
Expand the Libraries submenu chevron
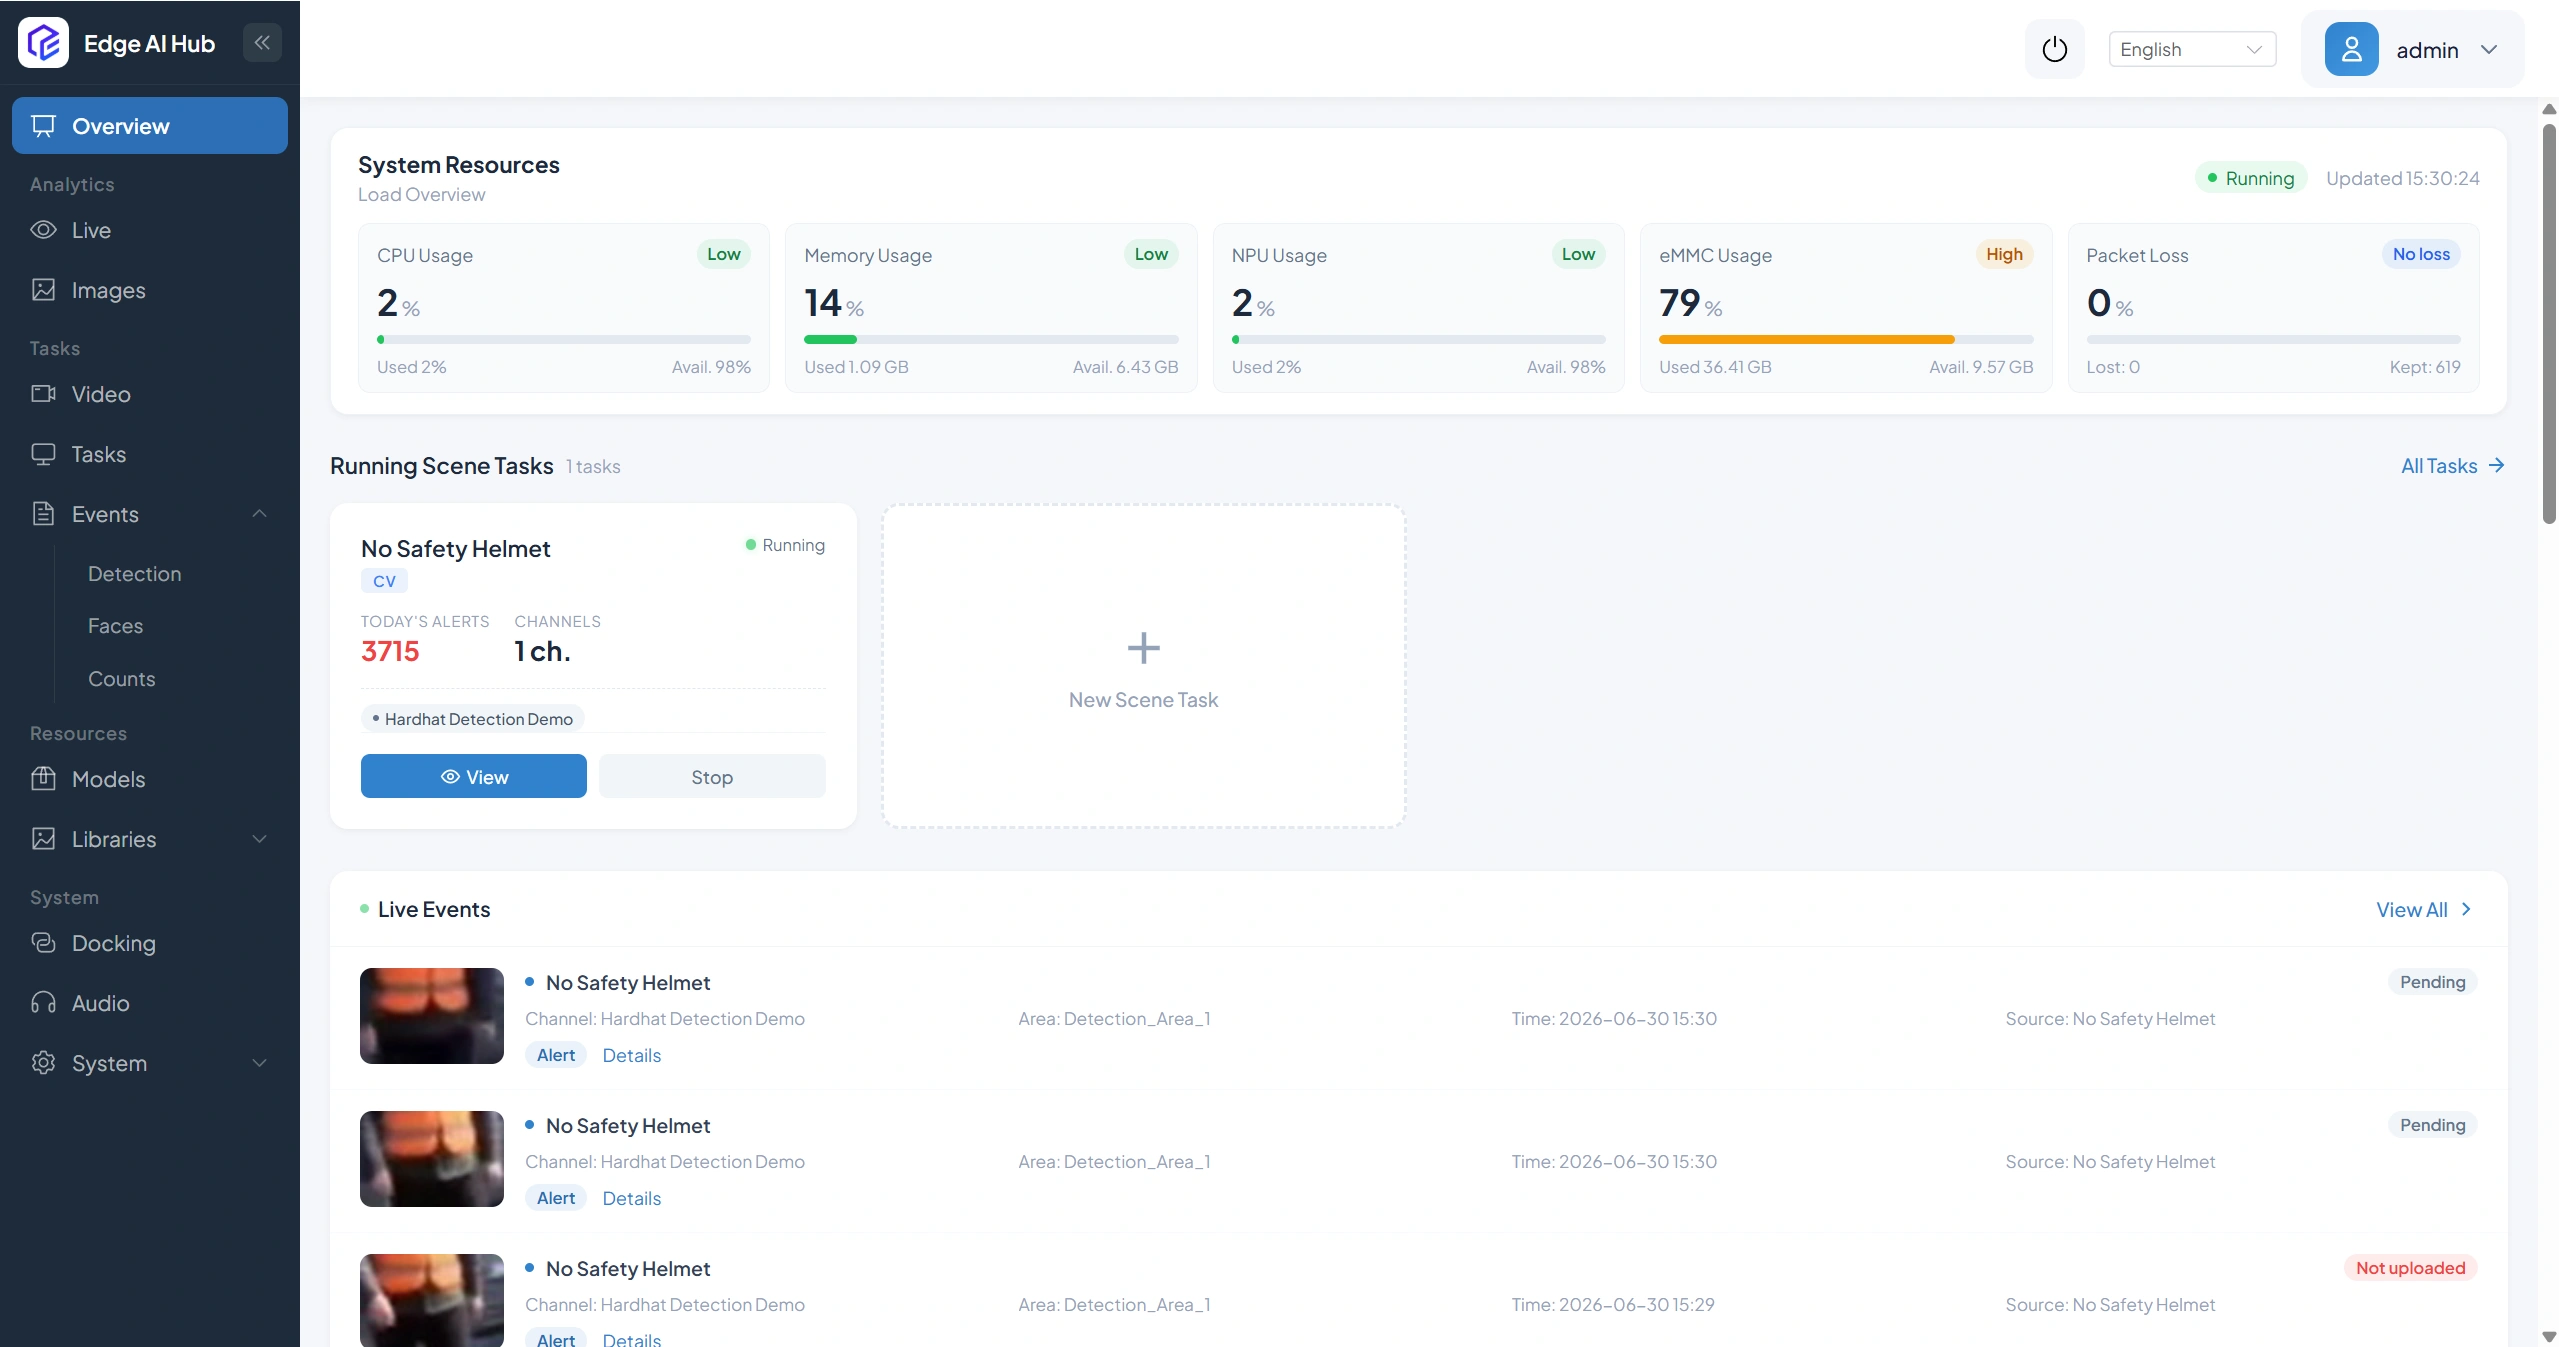point(260,839)
